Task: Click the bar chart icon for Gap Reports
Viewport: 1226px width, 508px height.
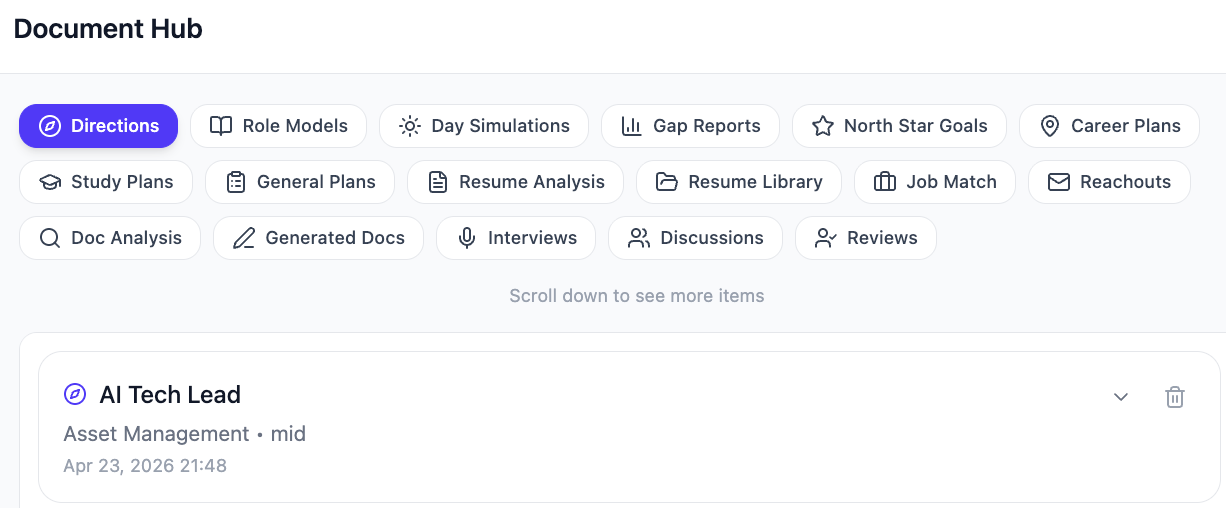Action: (x=632, y=126)
